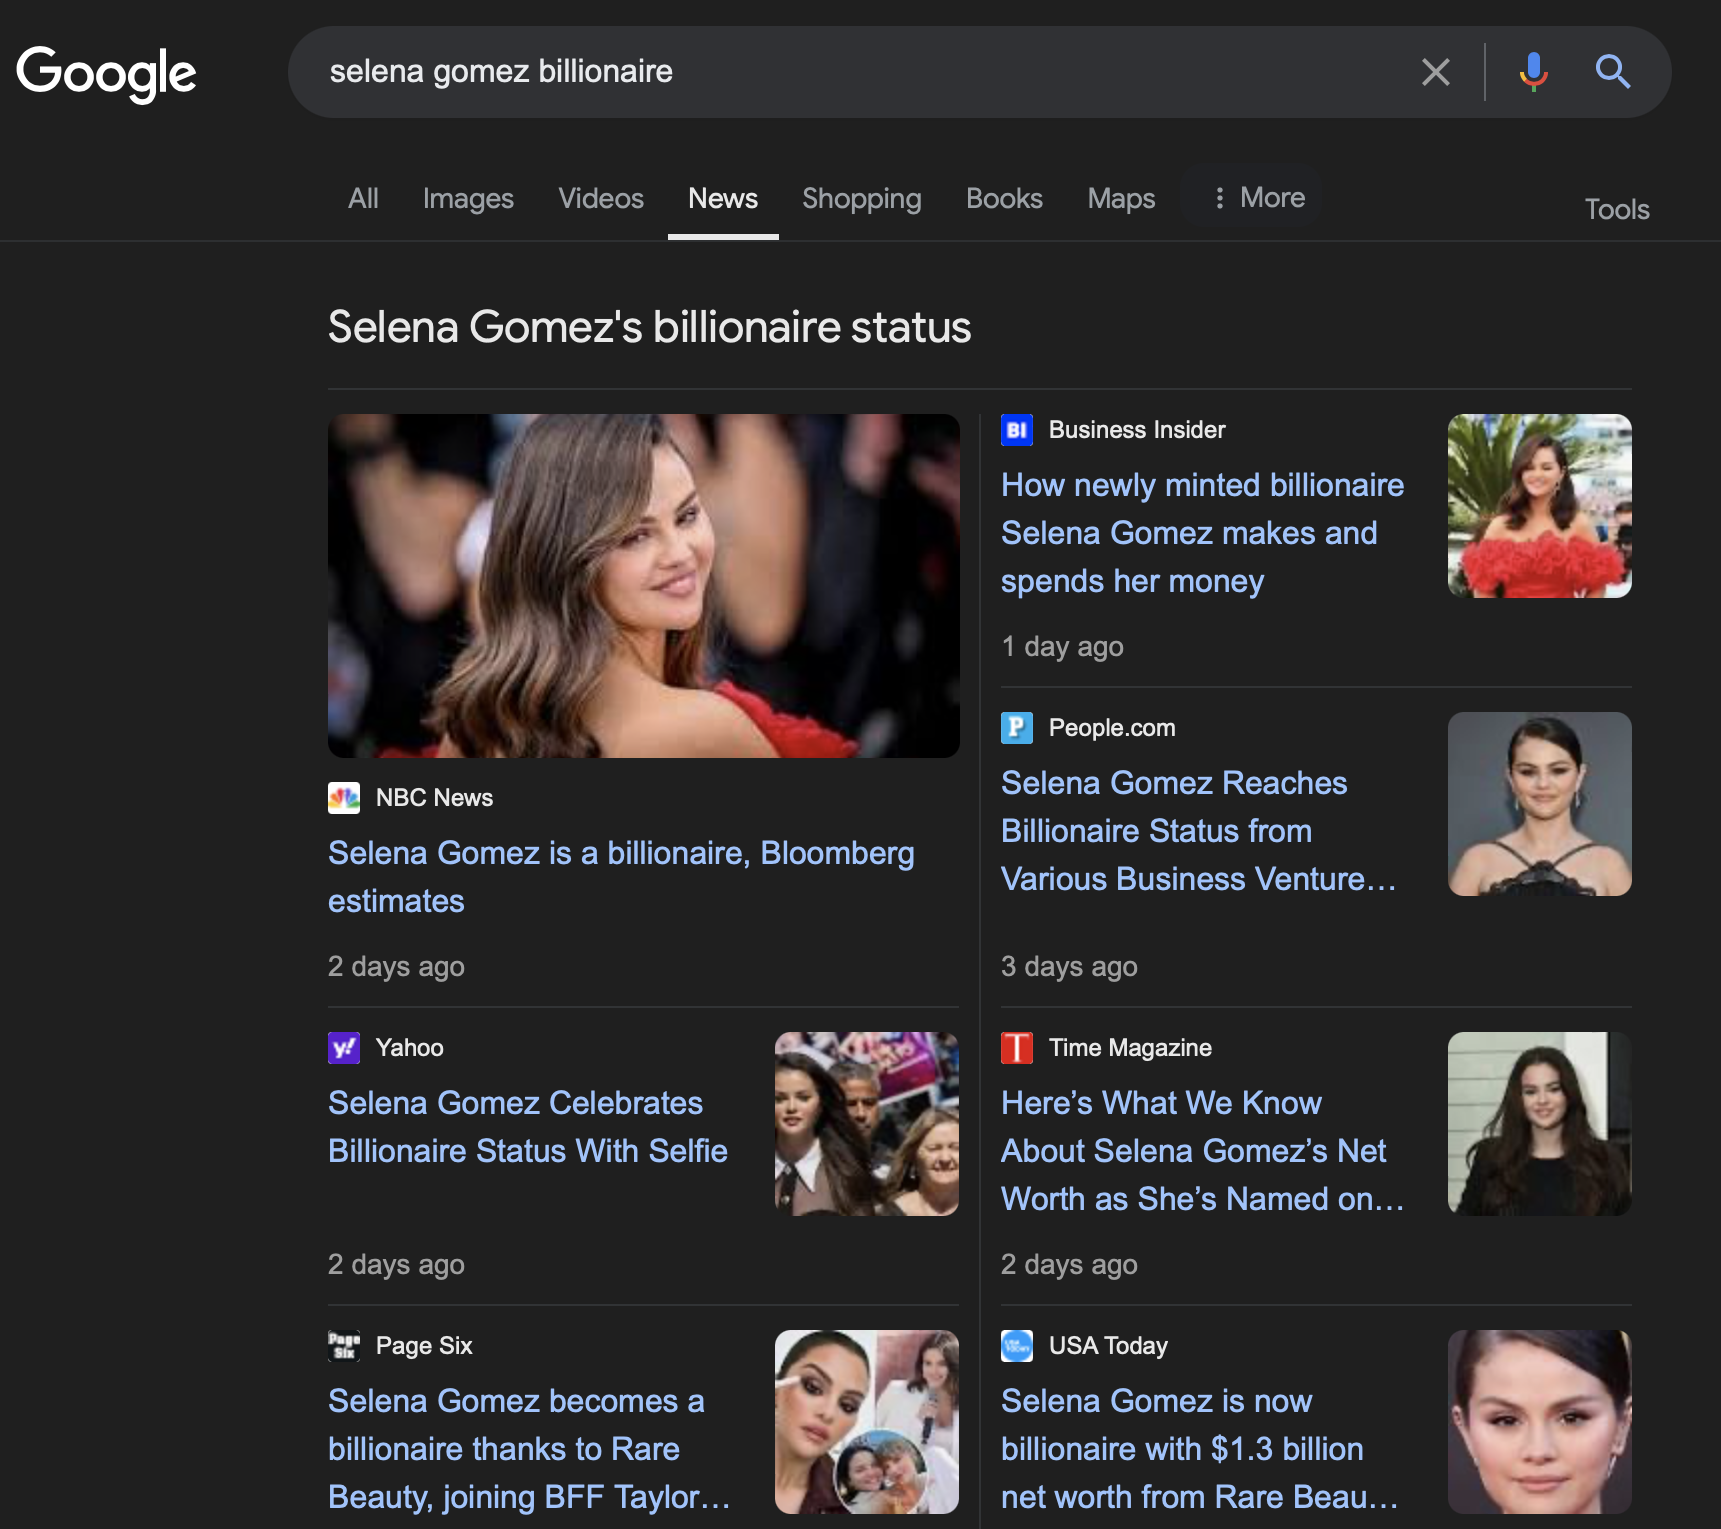Image resolution: width=1721 pixels, height=1529 pixels.
Task: Switch to the Maps tab
Action: click(x=1121, y=198)
